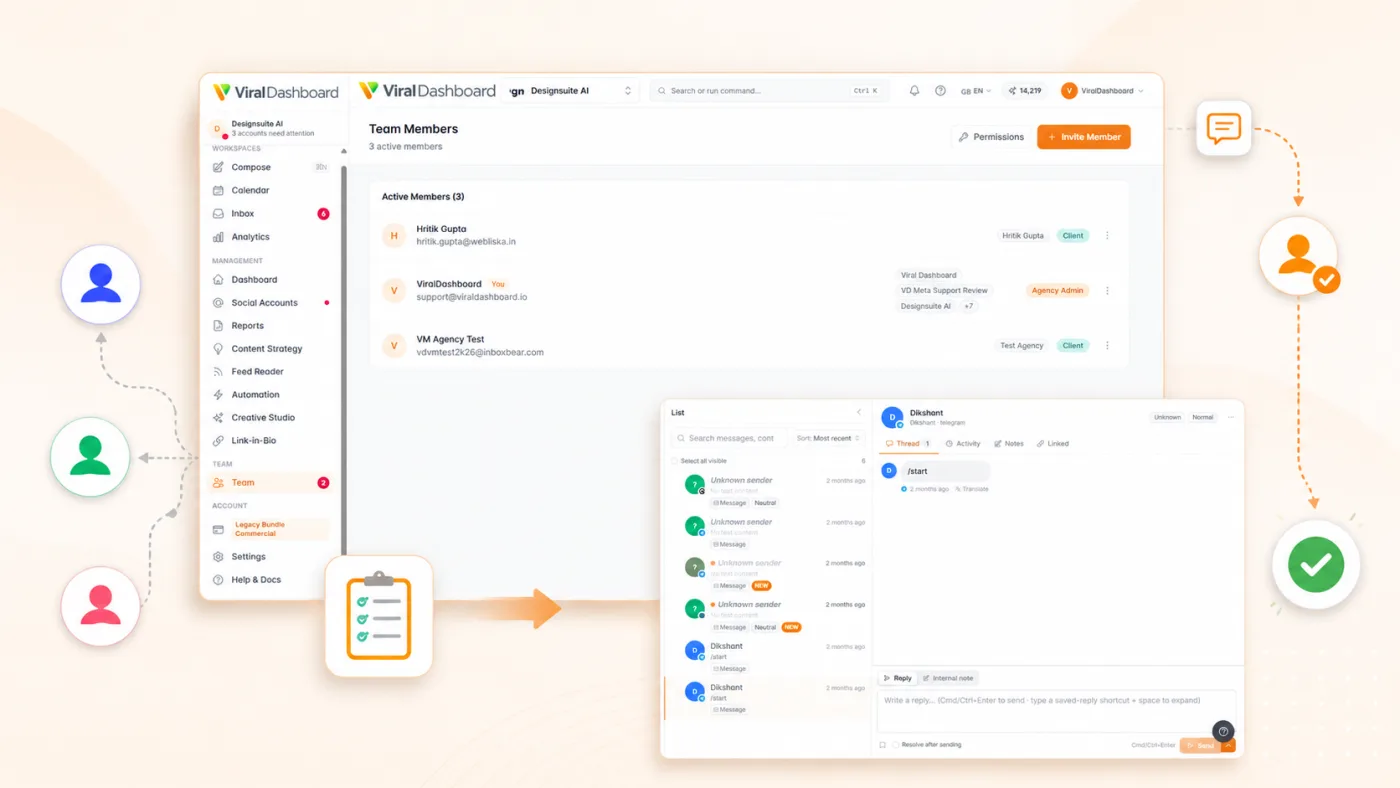Switch to the Activity tab
Screen dimensions: 1400x788
[x=963, y=443]
